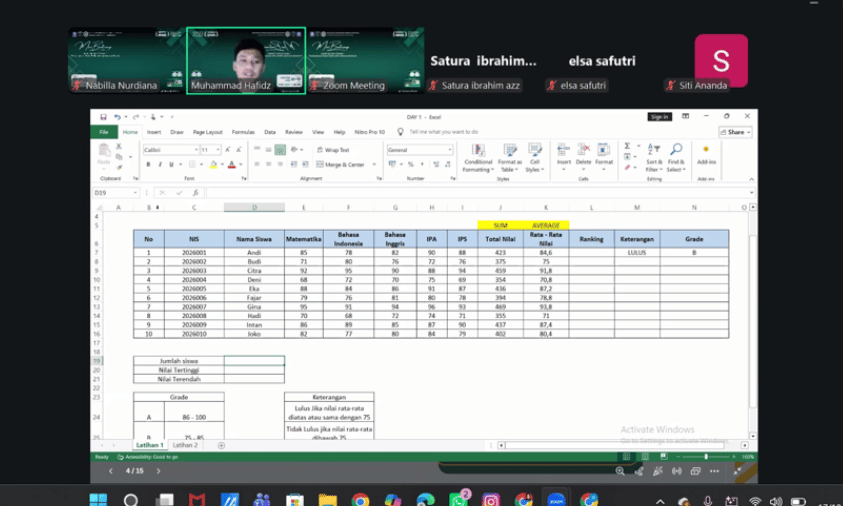This screenshot has width=843, height=506.
Task: Switch to the Insert ribbon tab
Action: [x=154, y=132]
